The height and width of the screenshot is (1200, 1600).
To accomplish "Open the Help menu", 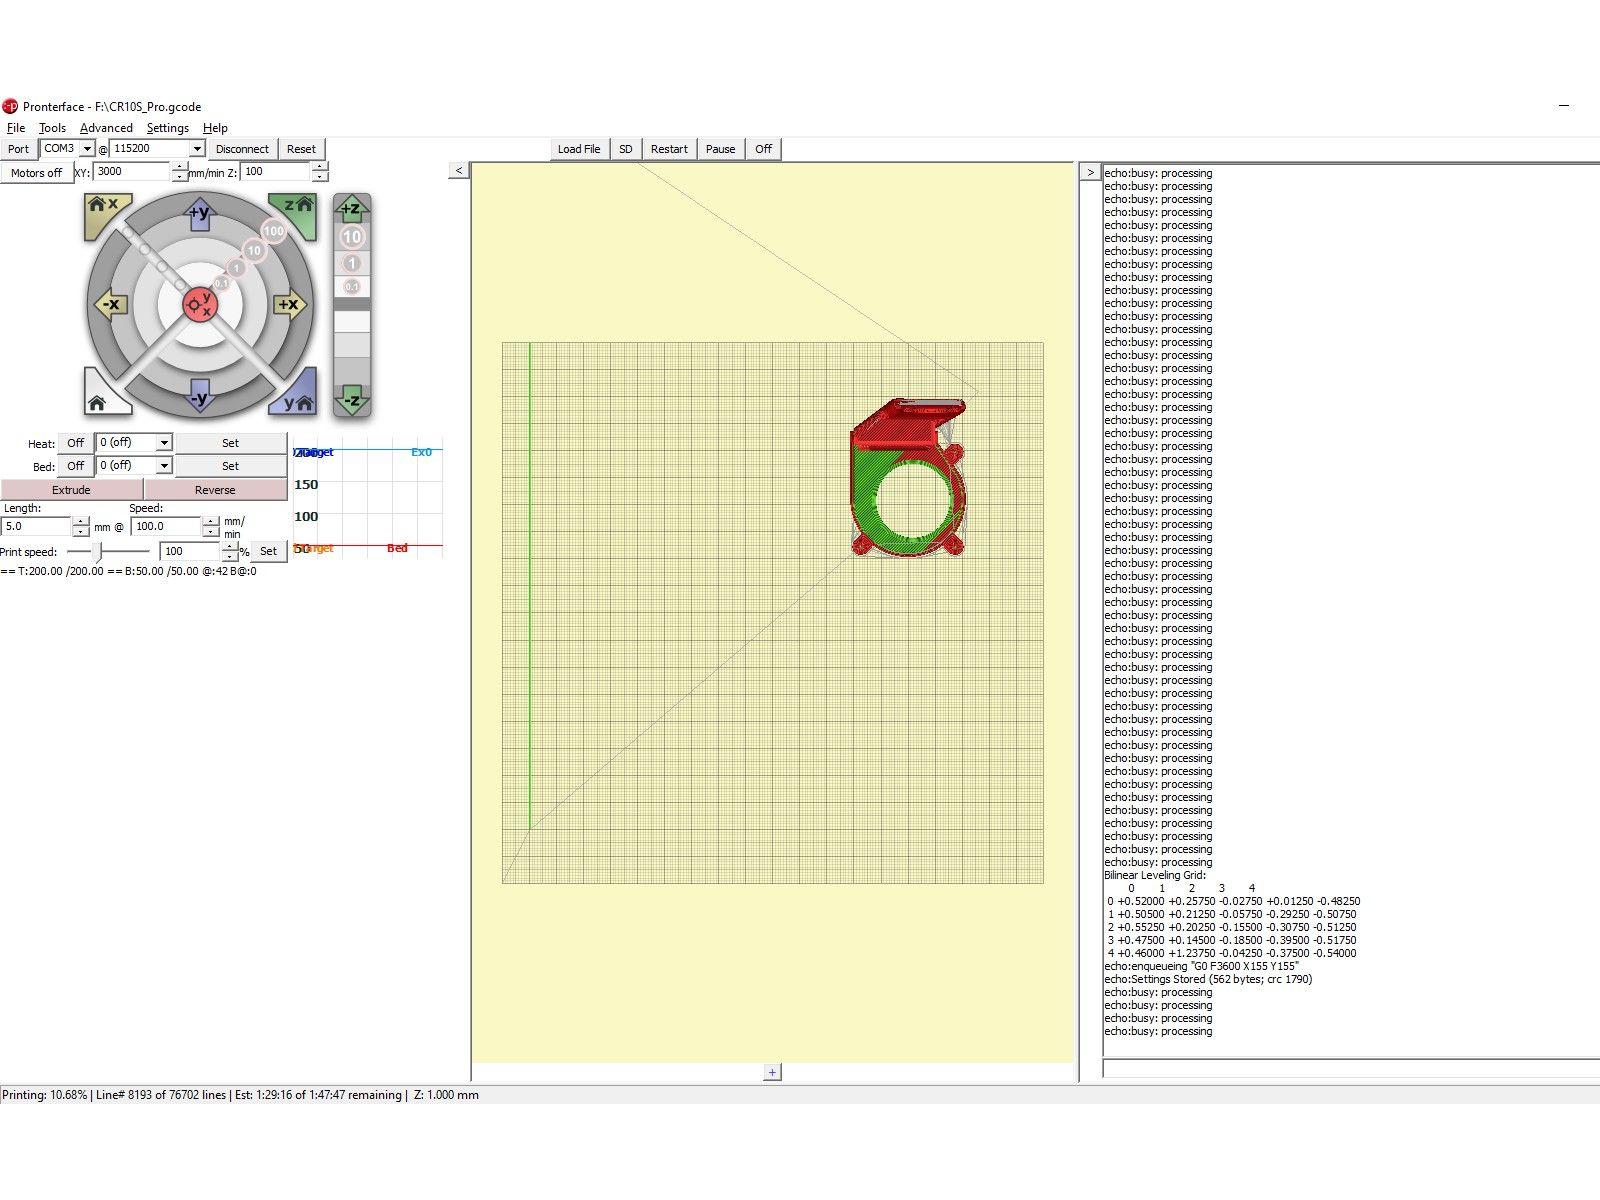I will click(215, 128).
